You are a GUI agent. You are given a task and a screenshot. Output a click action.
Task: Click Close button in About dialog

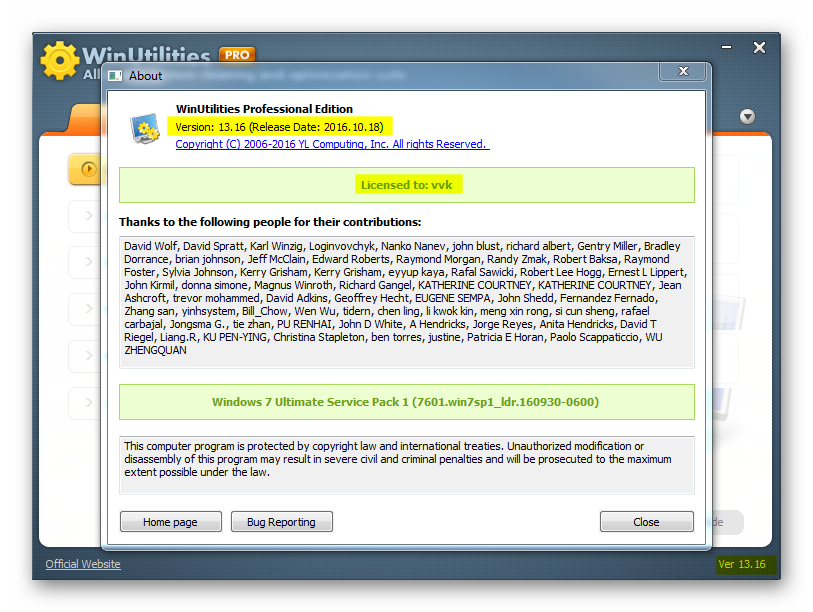[647, 522]
